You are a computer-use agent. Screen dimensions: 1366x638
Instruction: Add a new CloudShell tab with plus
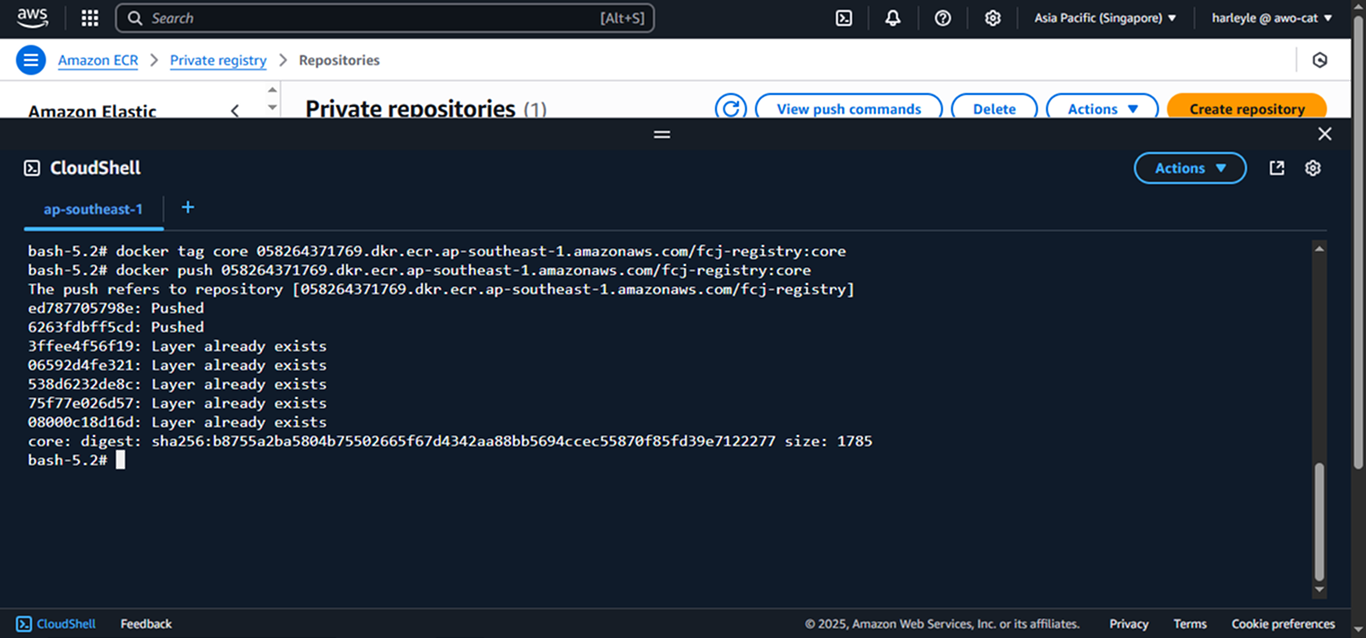point(187,207)
